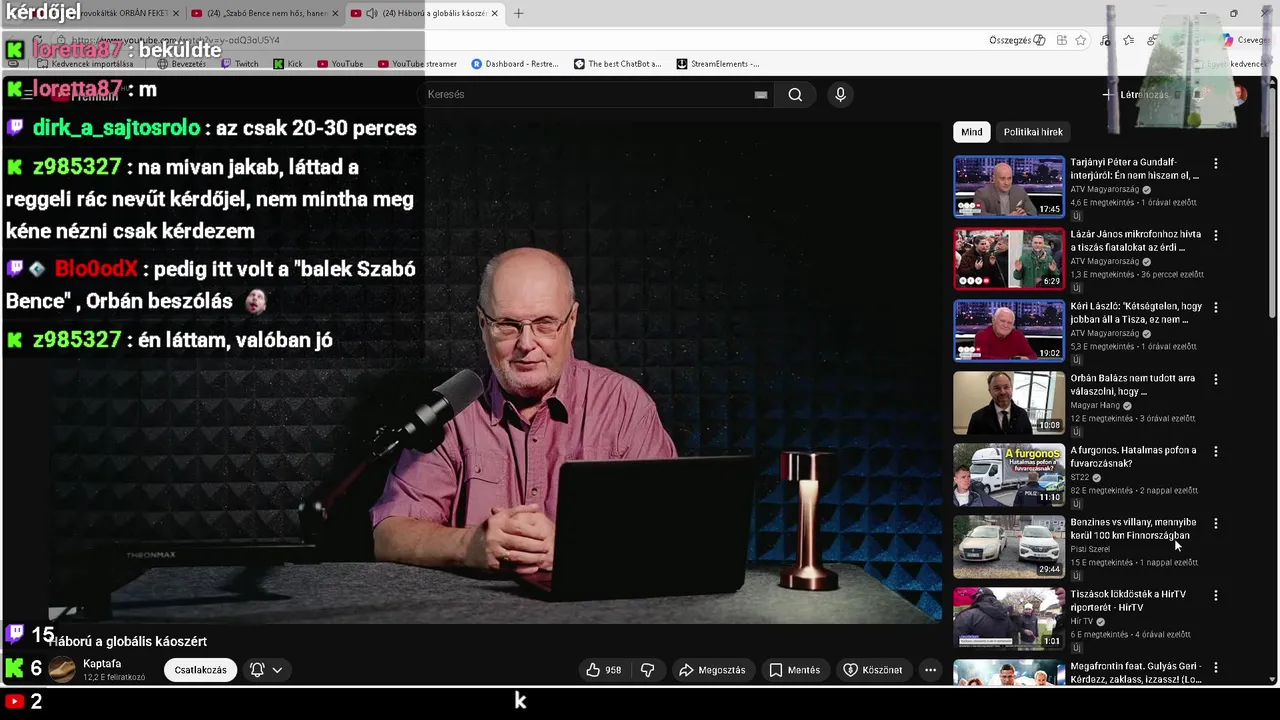
Task: Open options menu for Kéri László video
Action: tap(1216, 307)
